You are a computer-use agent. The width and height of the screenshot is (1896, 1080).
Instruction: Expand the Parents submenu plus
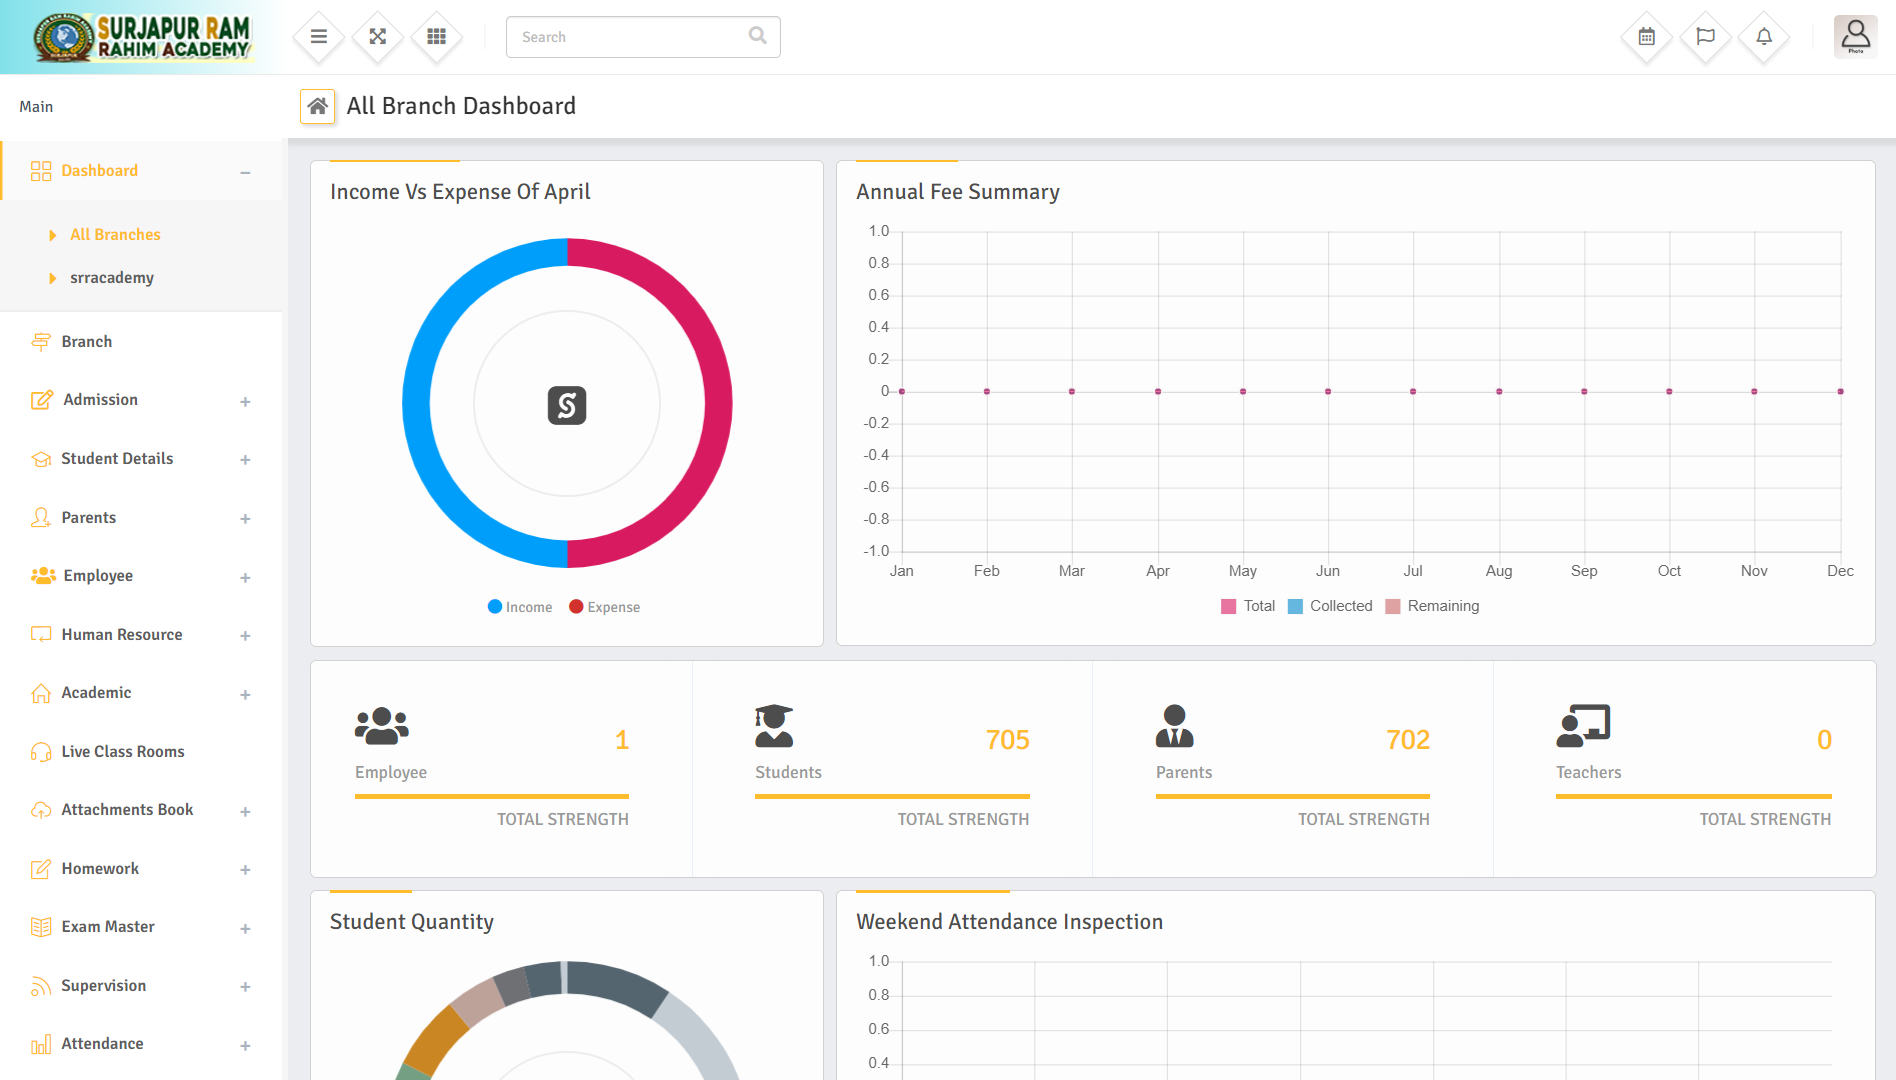[x=245, y=519]
